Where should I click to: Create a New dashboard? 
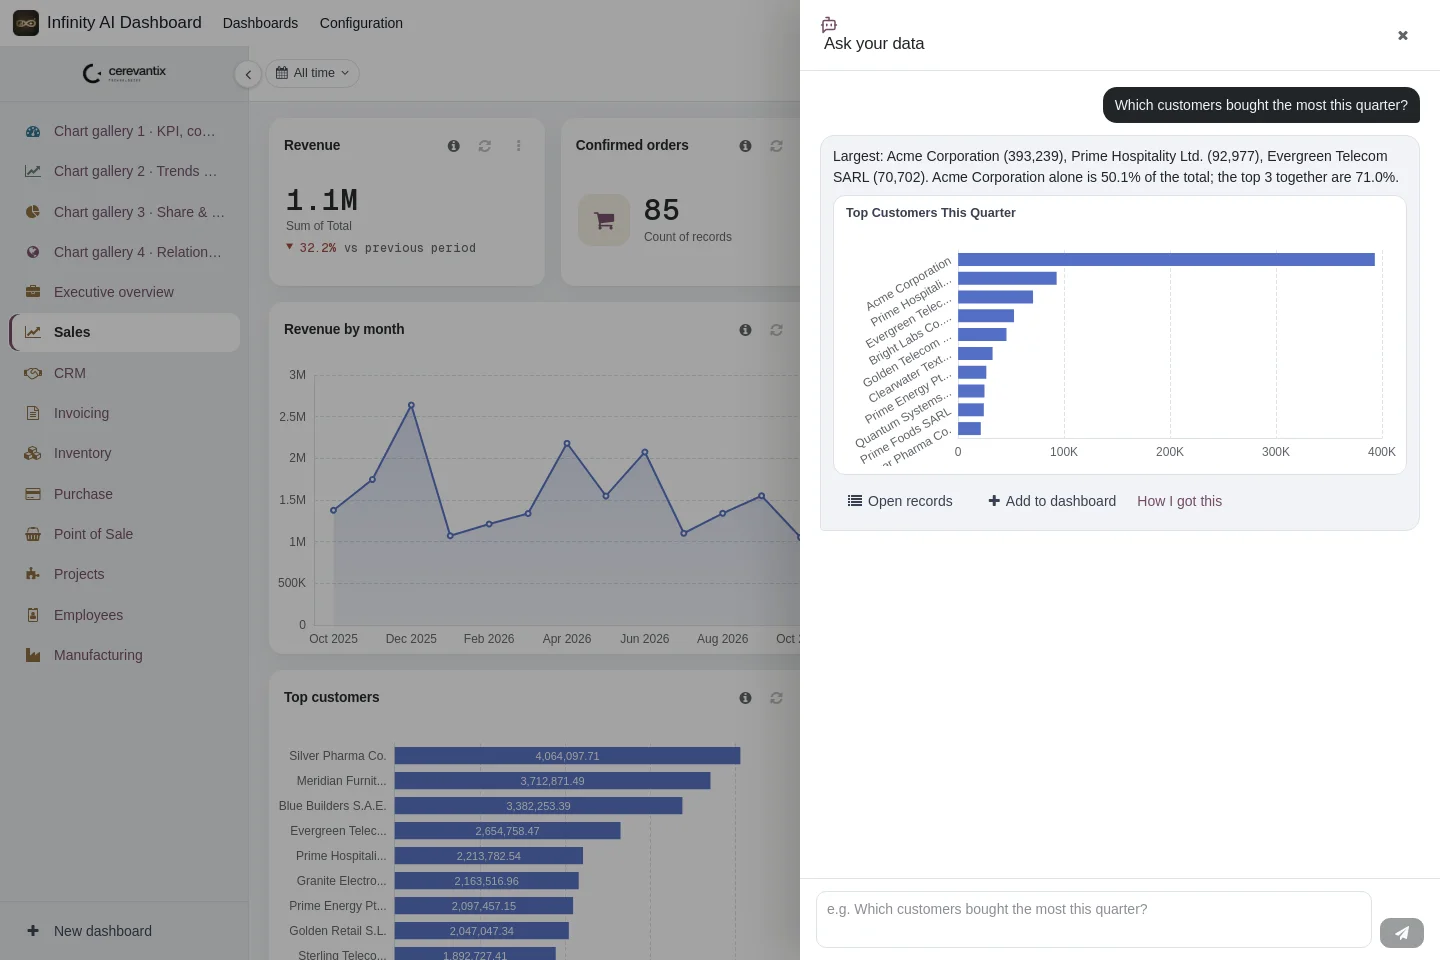[124, 931]
